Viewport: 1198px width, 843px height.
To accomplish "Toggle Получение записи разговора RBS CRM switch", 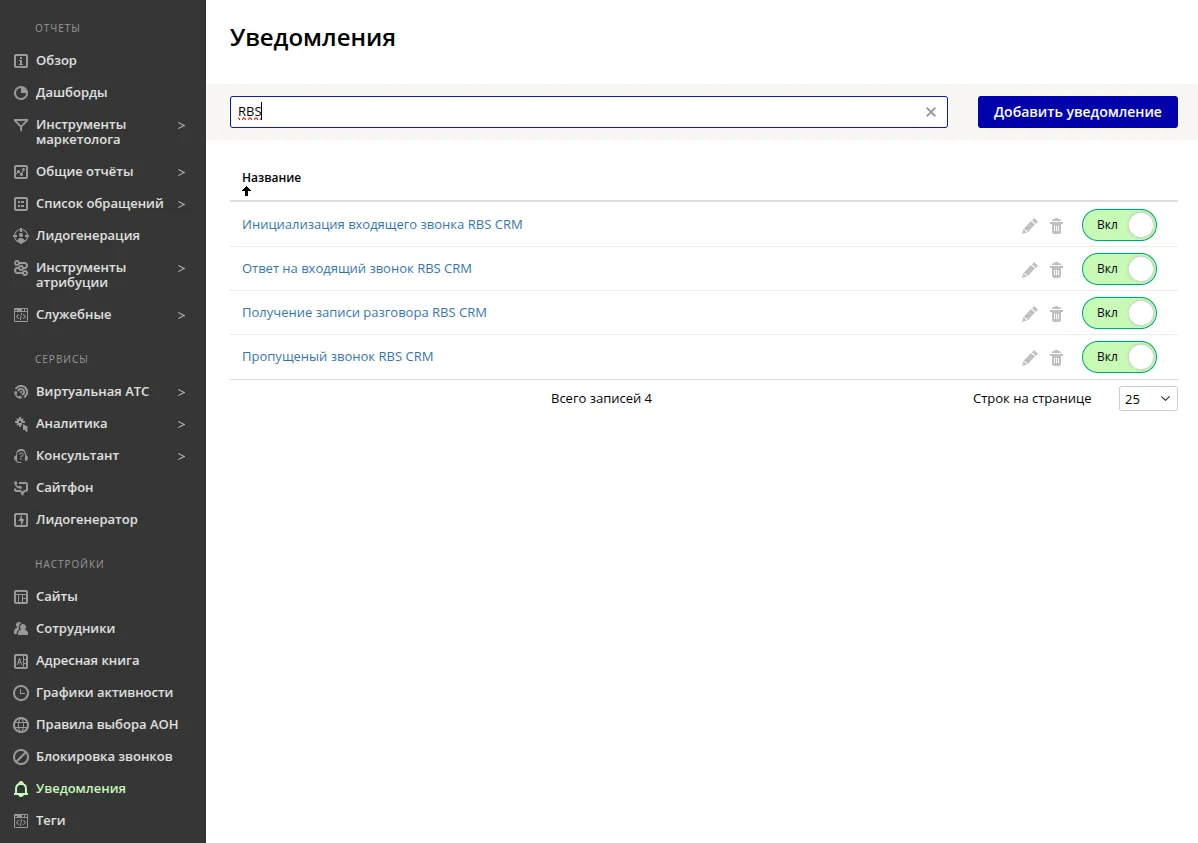I will click(1119, 313).
